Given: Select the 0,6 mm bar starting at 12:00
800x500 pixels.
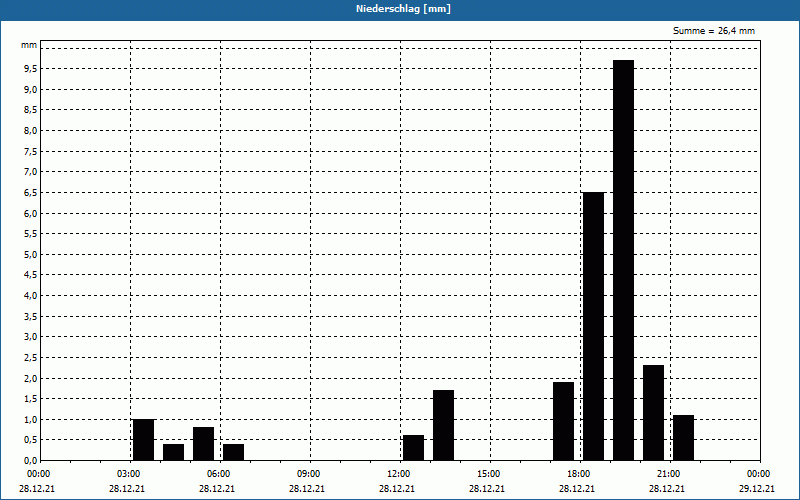Looking at the screenshot, I should (413, 448).
